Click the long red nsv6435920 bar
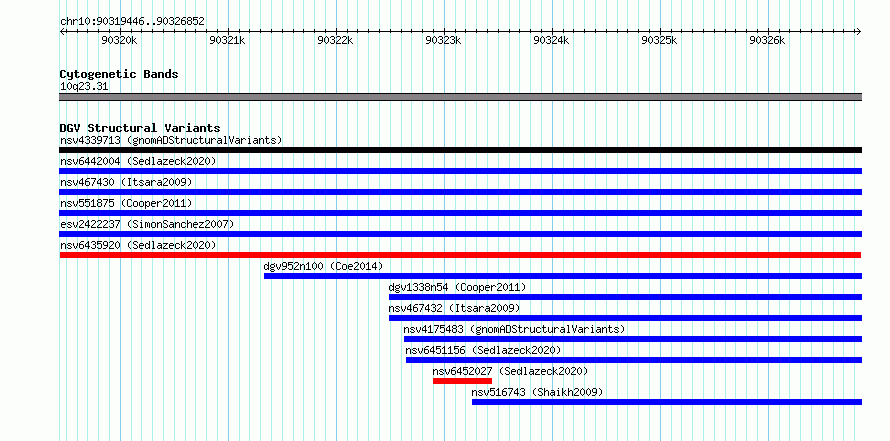890x441 pixels. pyautogui.click(x=460, y=255)
